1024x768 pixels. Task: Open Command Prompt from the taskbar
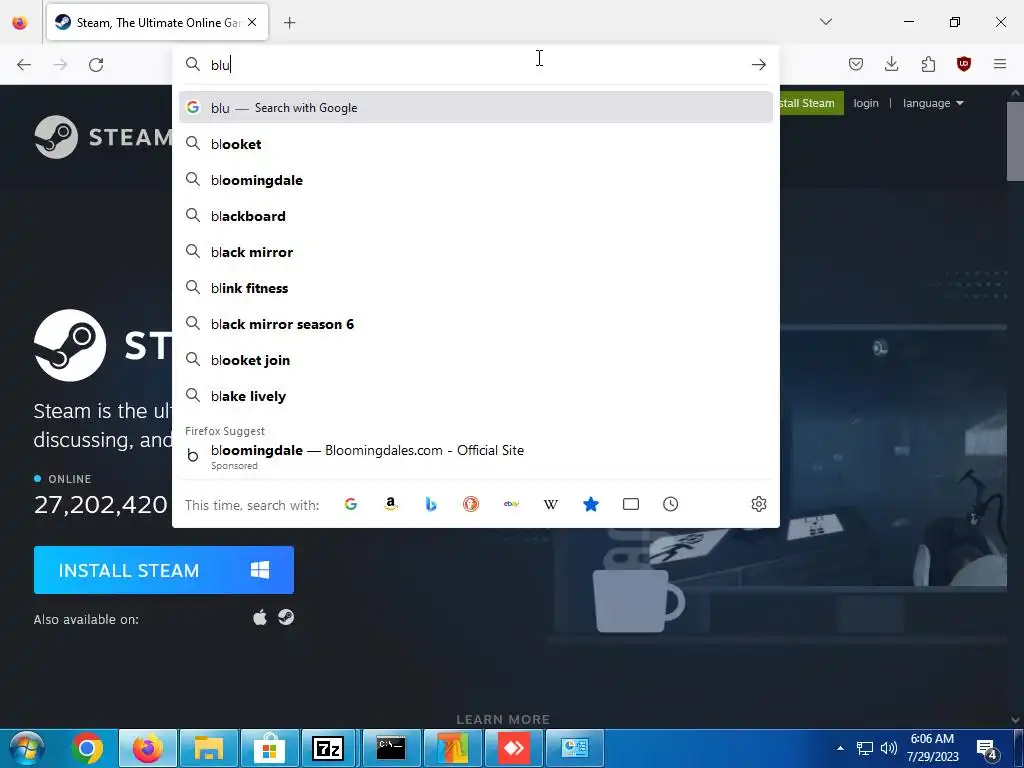(x=391, y=748)
